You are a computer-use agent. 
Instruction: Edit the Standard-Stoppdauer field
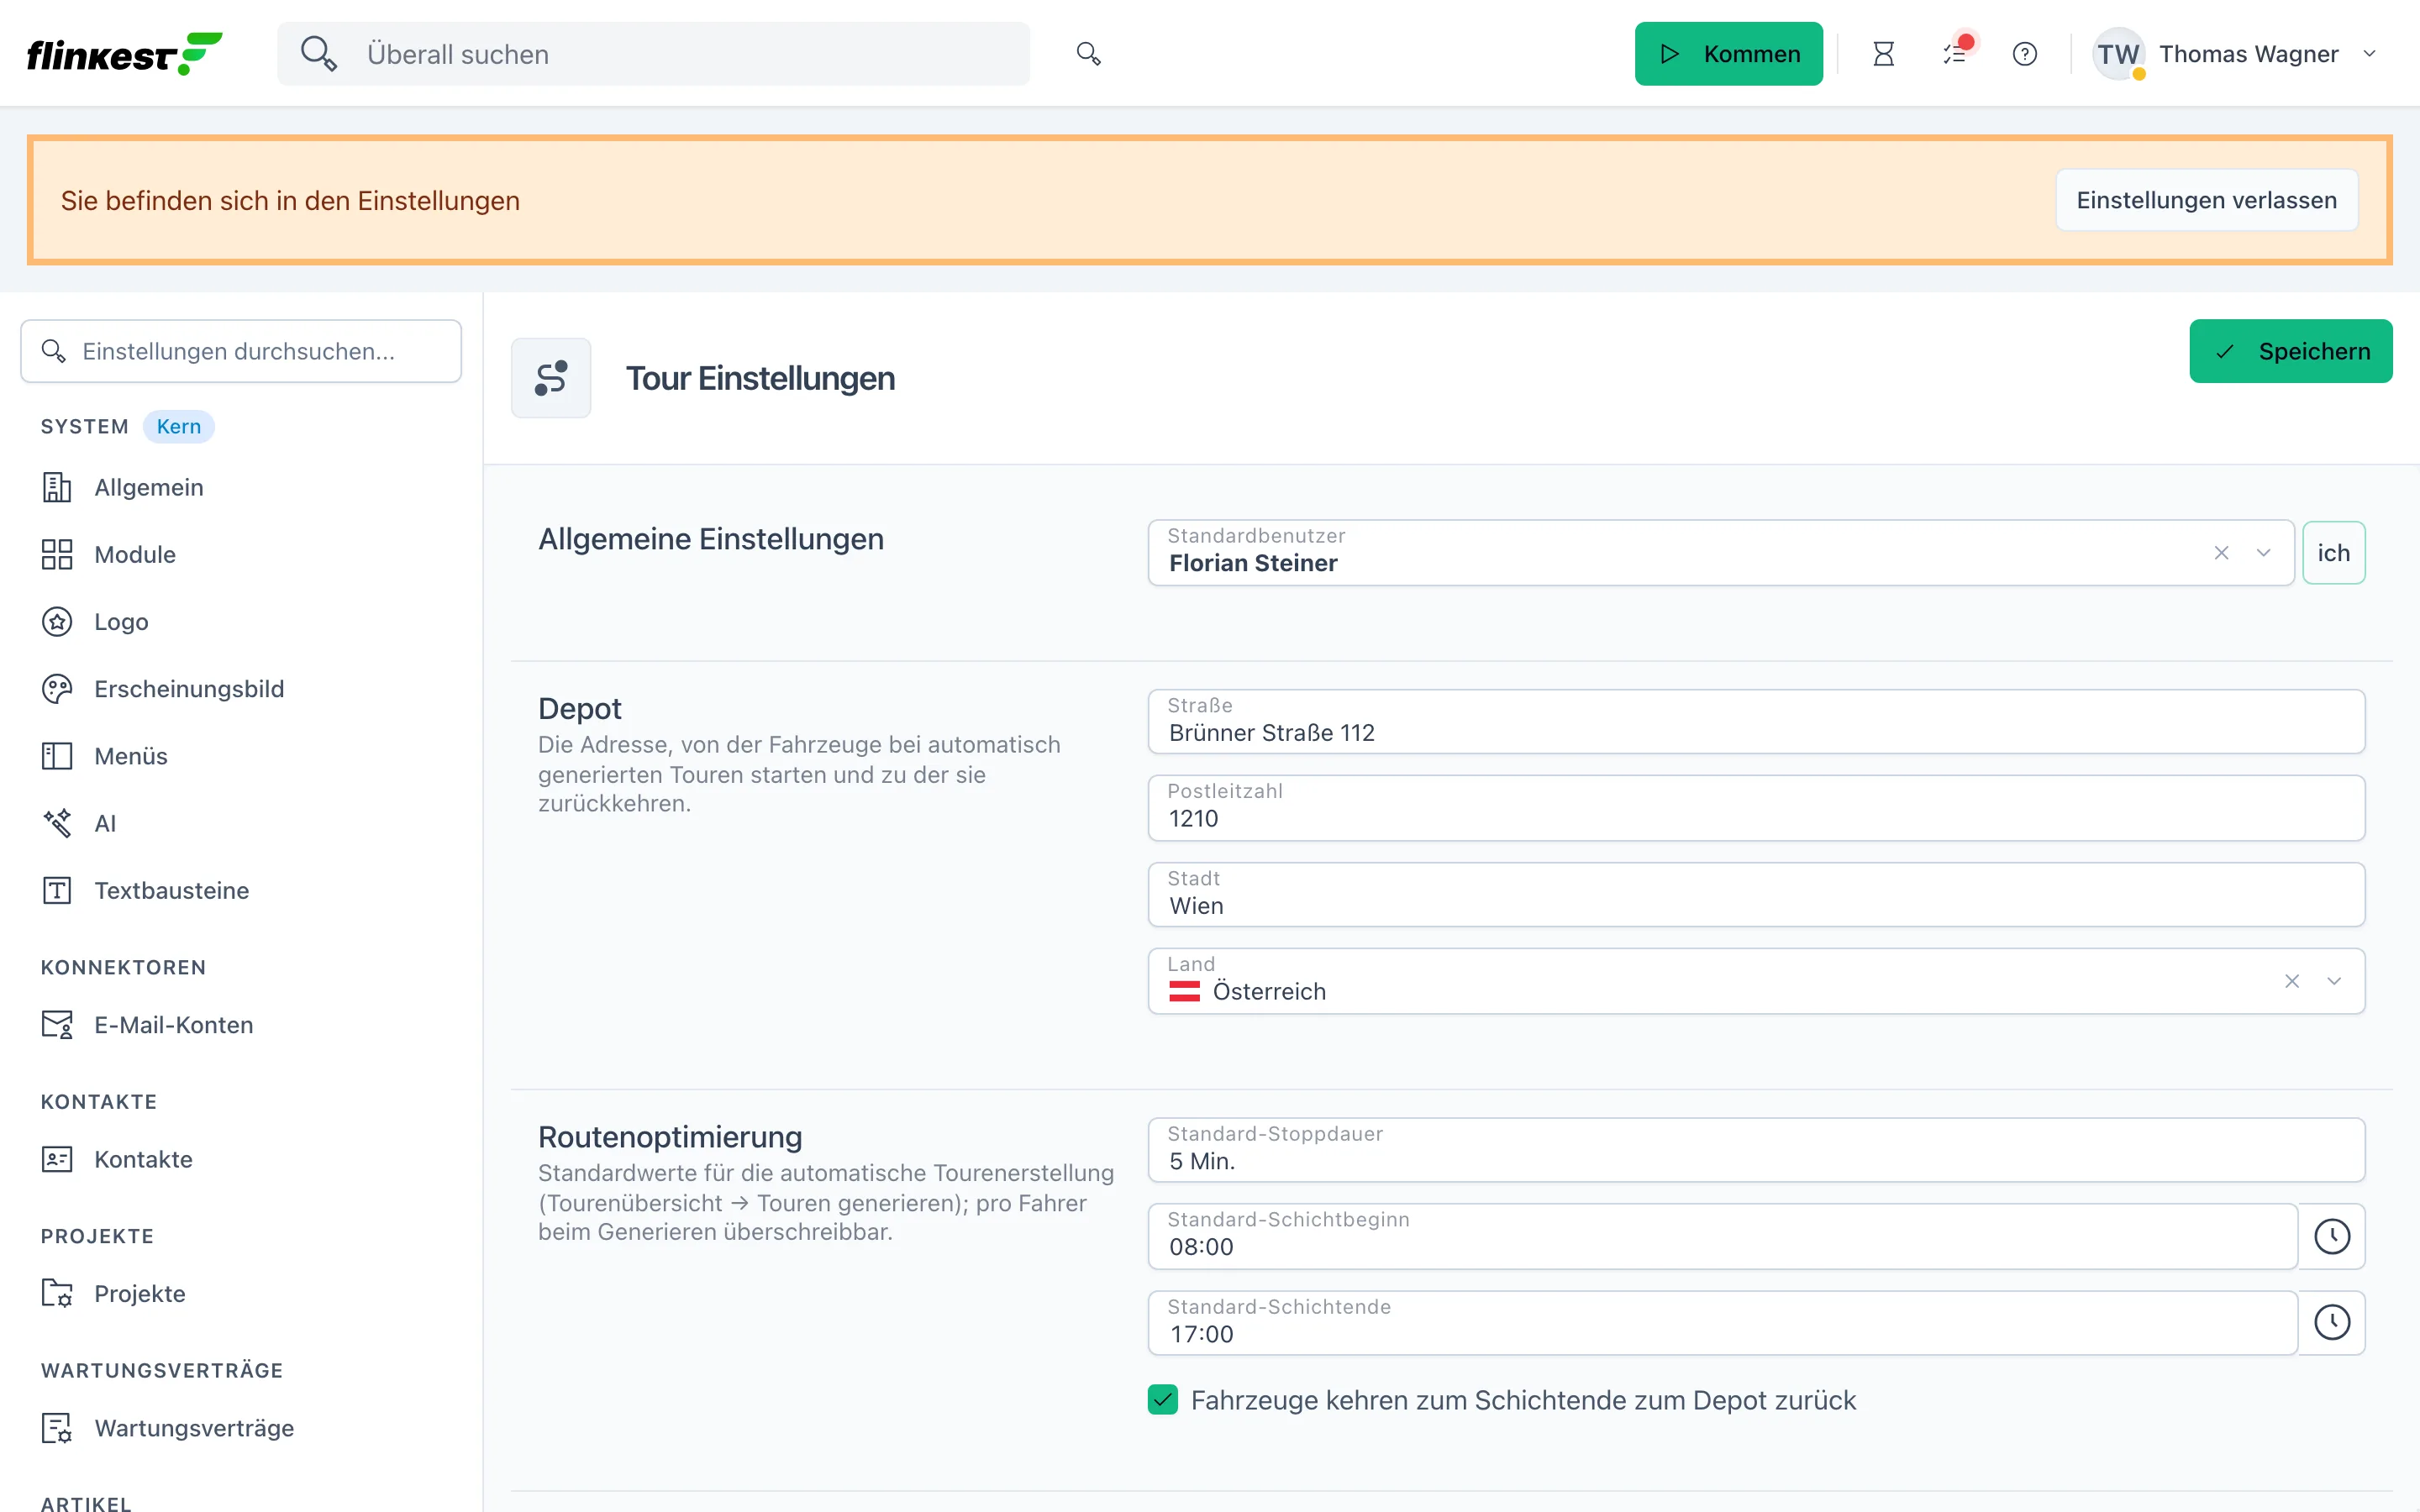pyautogui.click(x=1756, y=1150)
